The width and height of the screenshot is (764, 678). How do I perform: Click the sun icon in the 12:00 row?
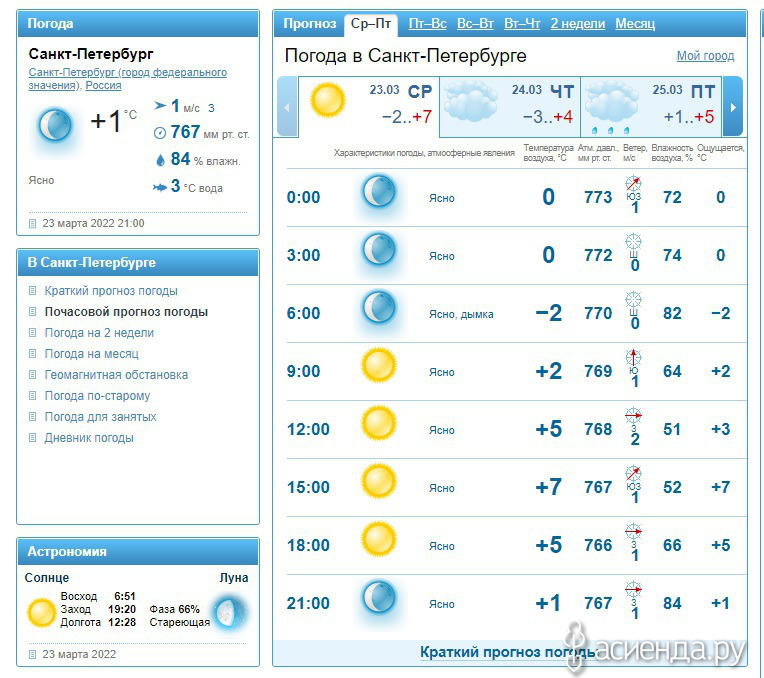379,424
